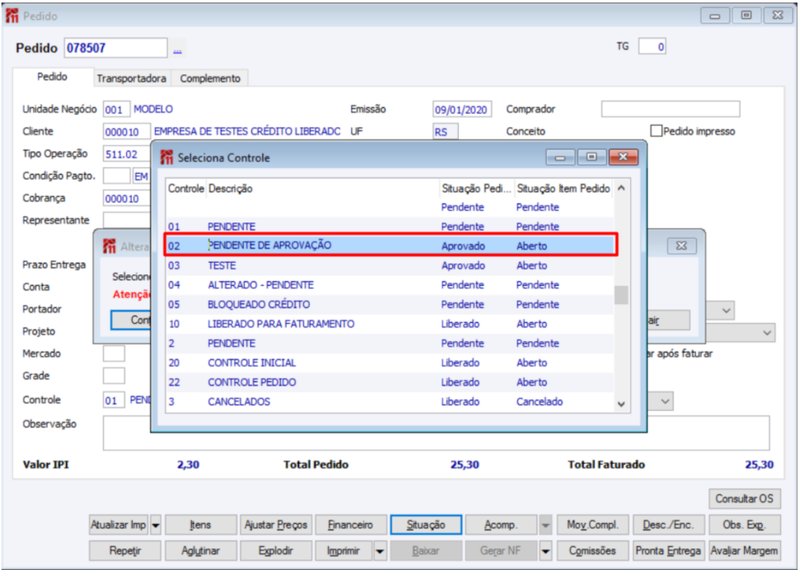Click the Grade input field
The image size is (800, 570).
pos(114,376)
